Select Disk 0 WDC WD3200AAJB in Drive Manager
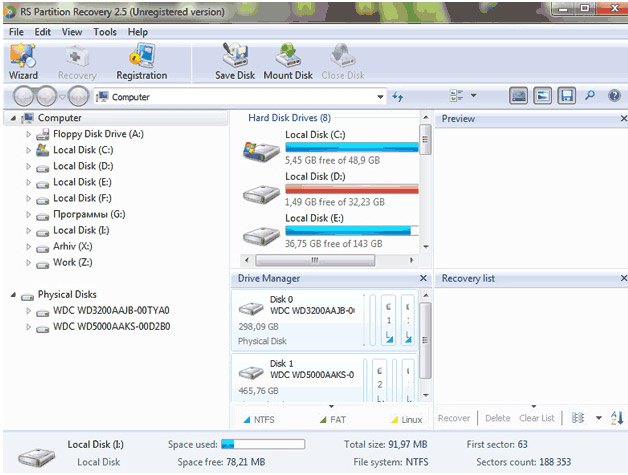 (x=300, y=319)
